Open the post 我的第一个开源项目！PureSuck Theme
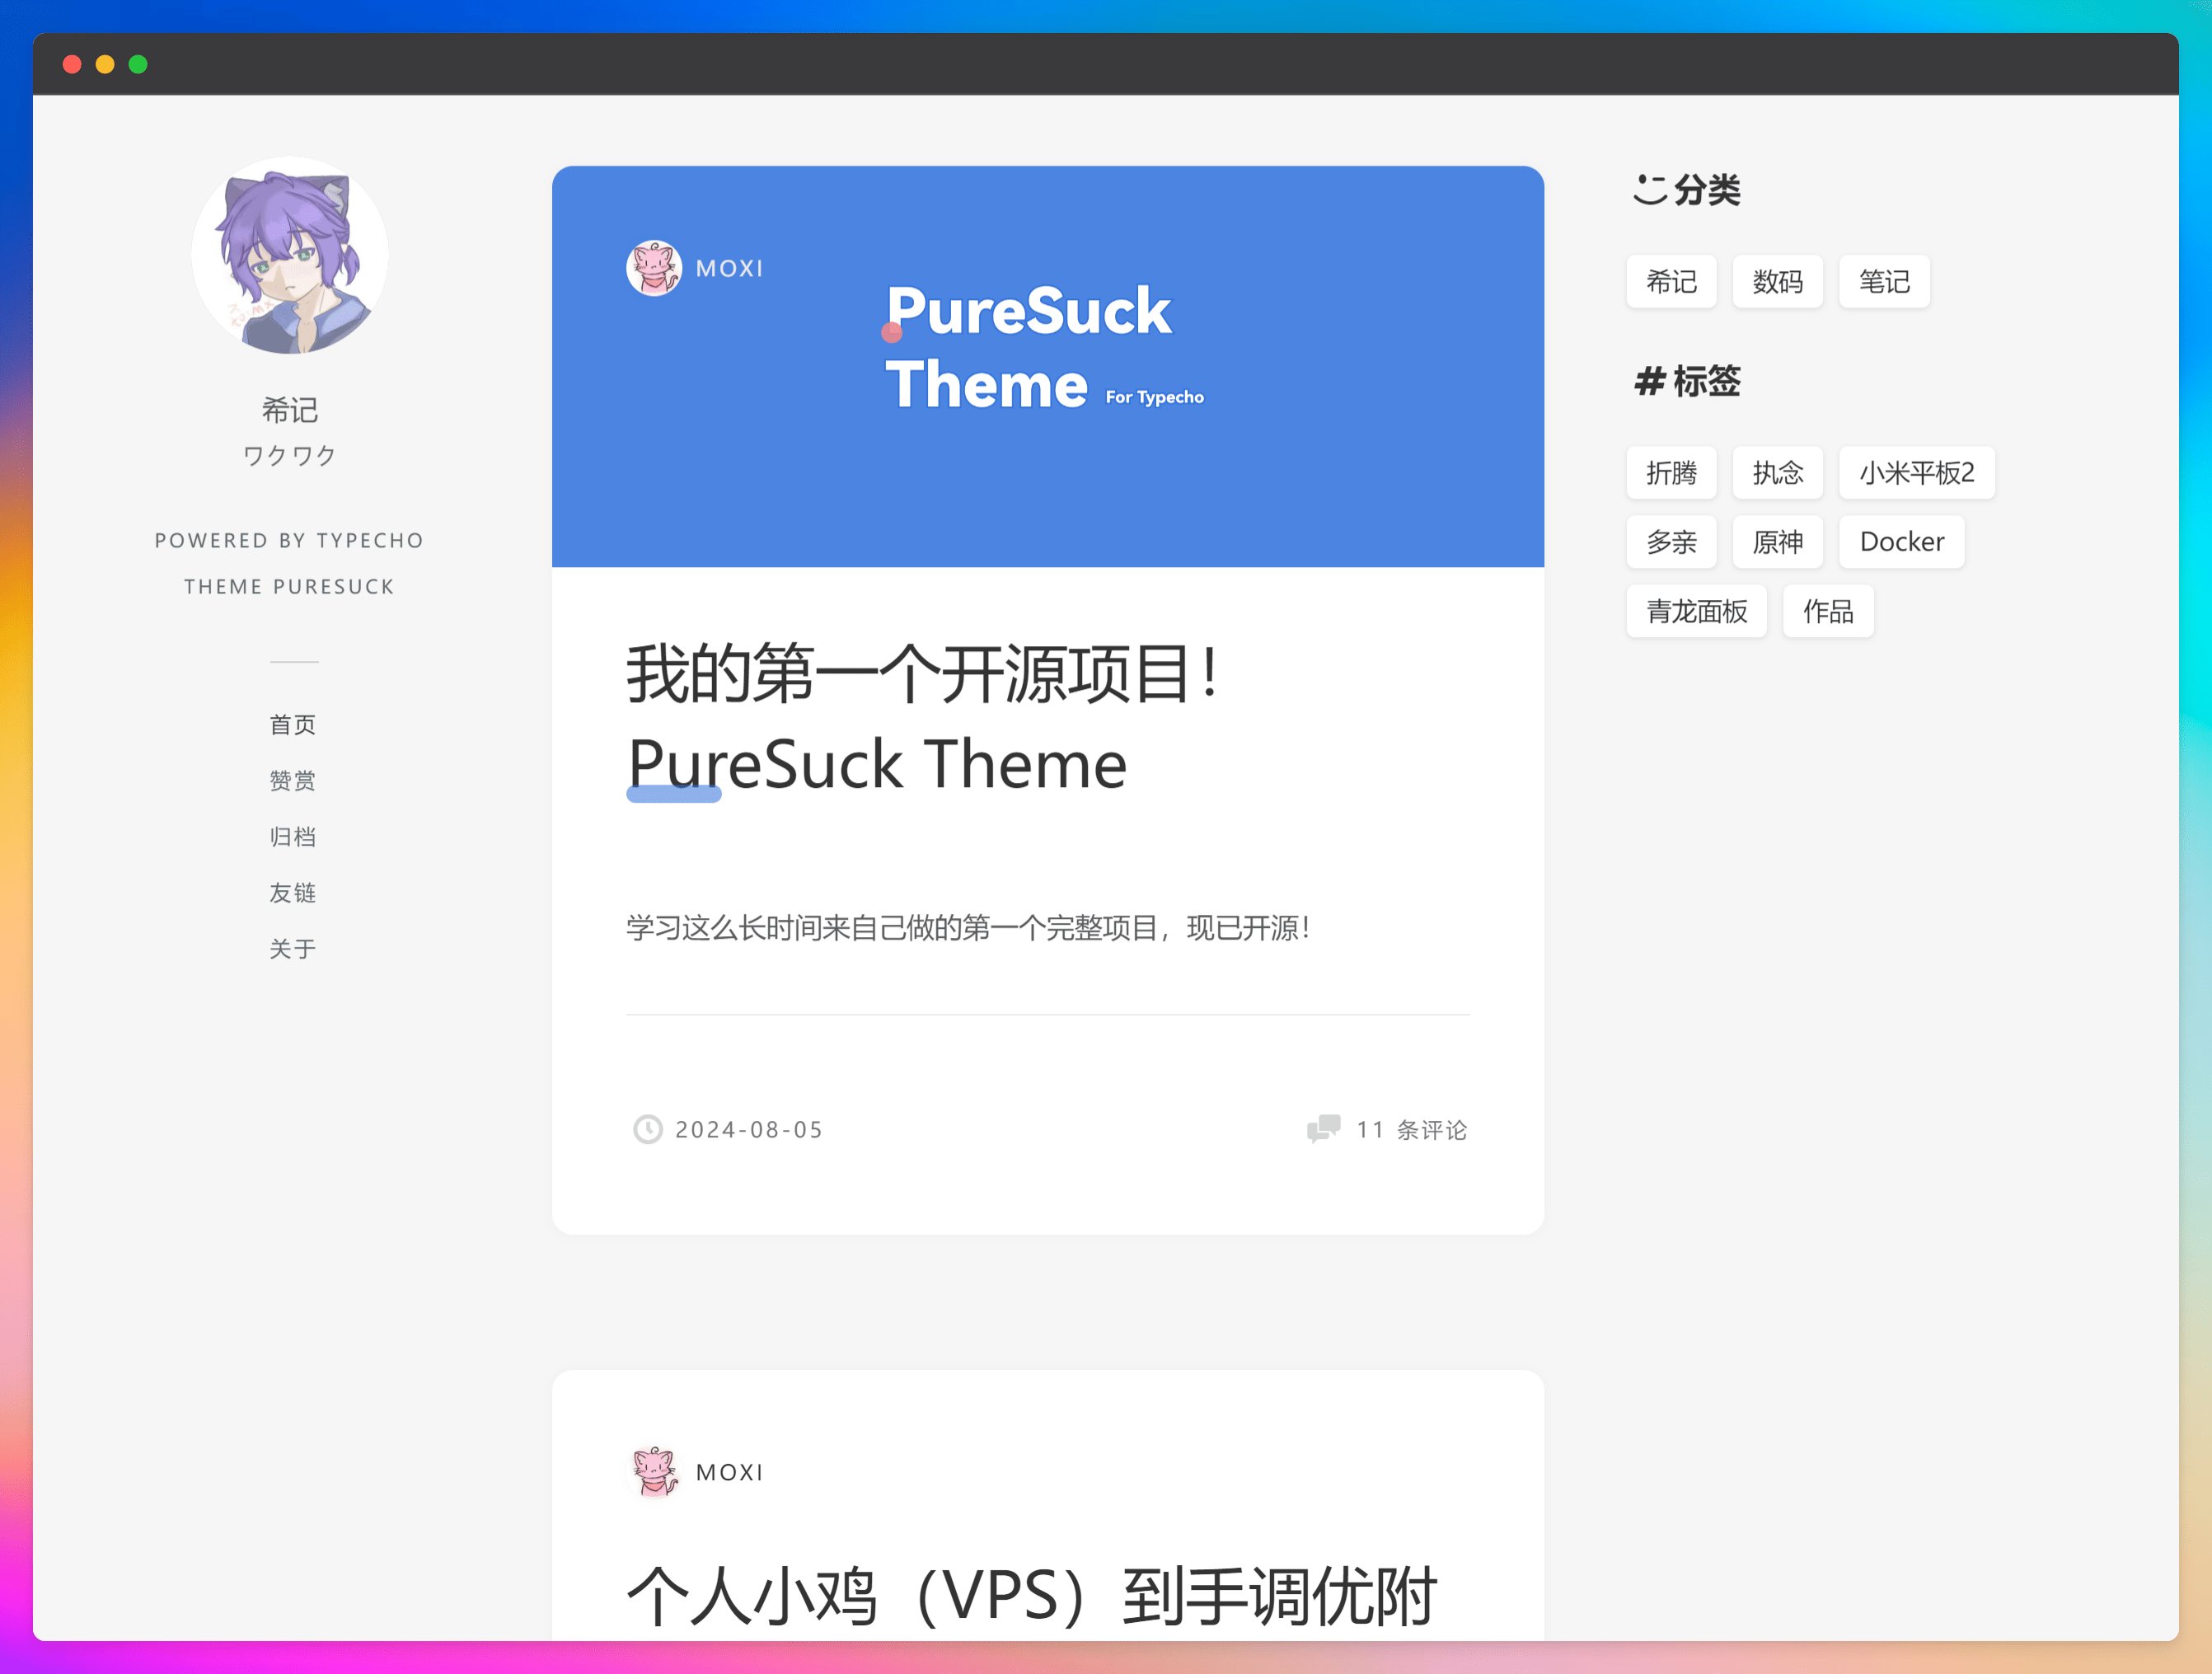 click(922, 718)
